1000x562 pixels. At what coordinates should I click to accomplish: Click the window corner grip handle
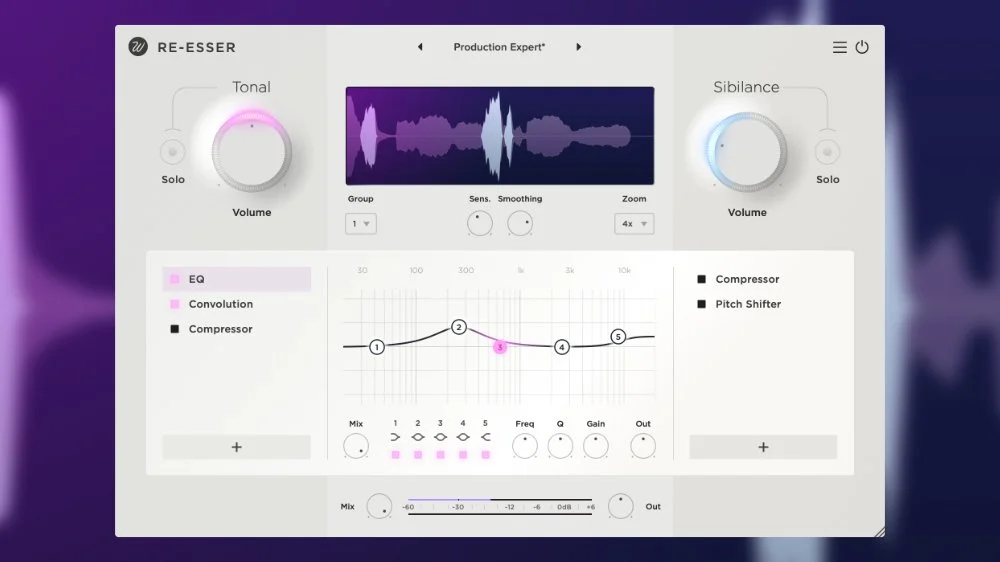879,532
